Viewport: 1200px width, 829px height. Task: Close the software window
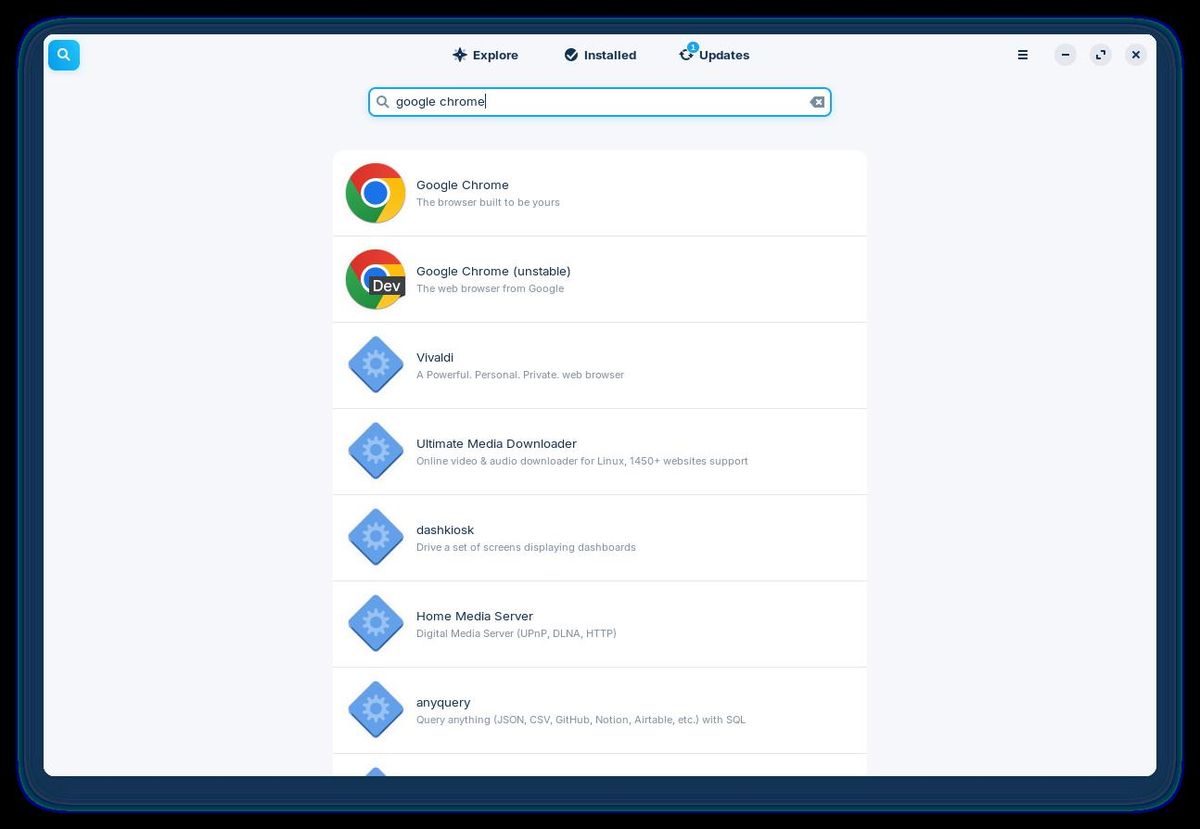click(x=1135, y=55)
